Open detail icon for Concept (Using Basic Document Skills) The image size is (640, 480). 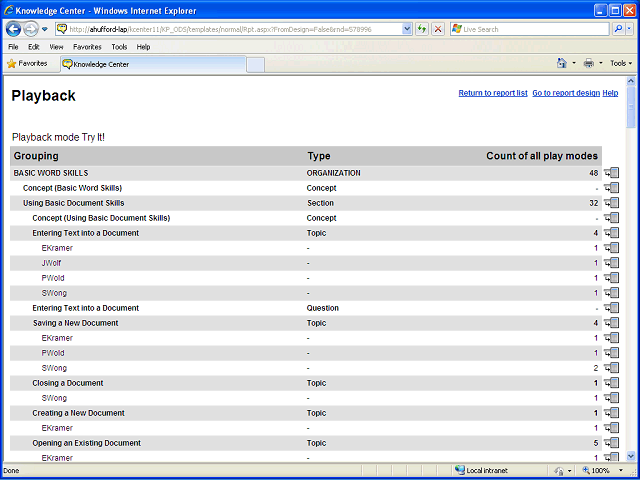[x=612, y=218]
